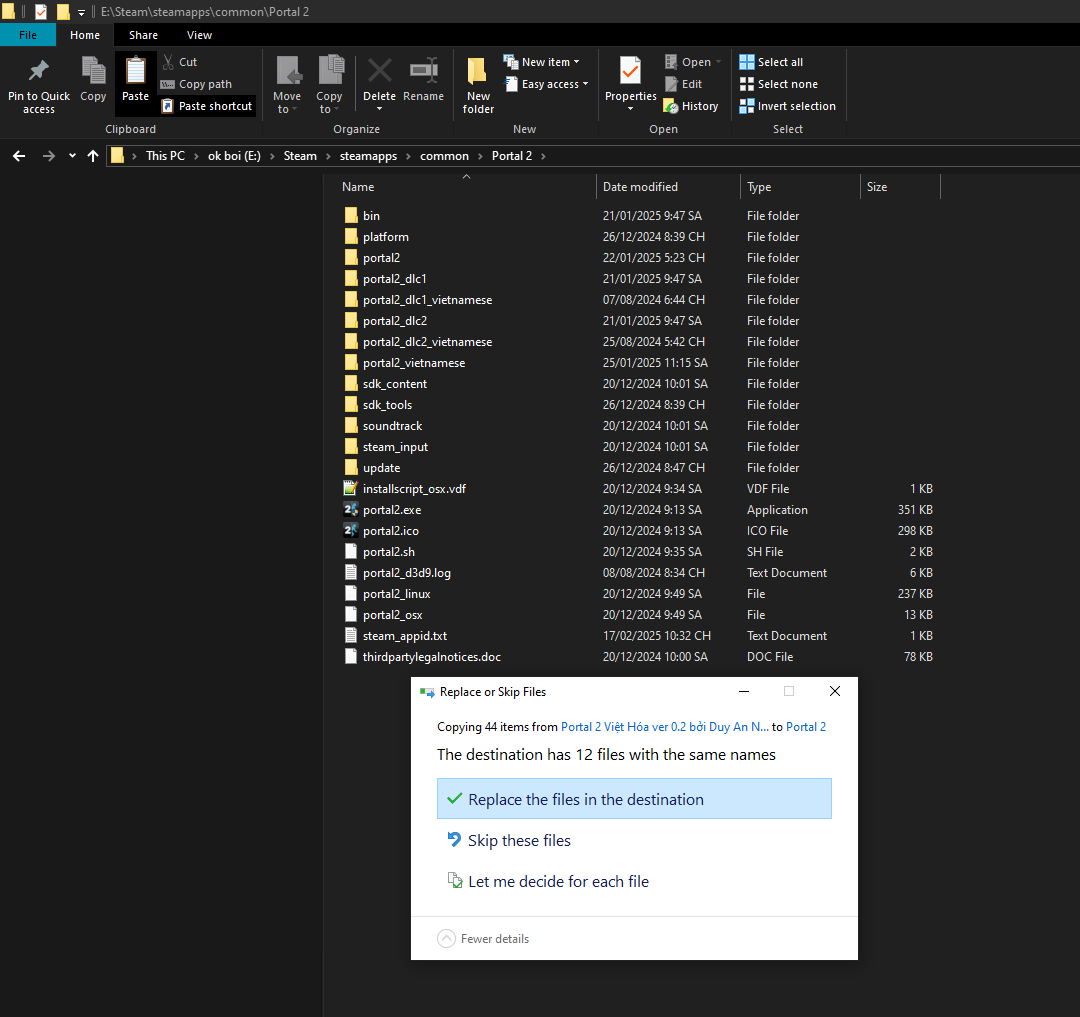Click steamapps in the address breadcrumb
The height and width of the screenshot is (1017, 1080).
coord(368,156)
